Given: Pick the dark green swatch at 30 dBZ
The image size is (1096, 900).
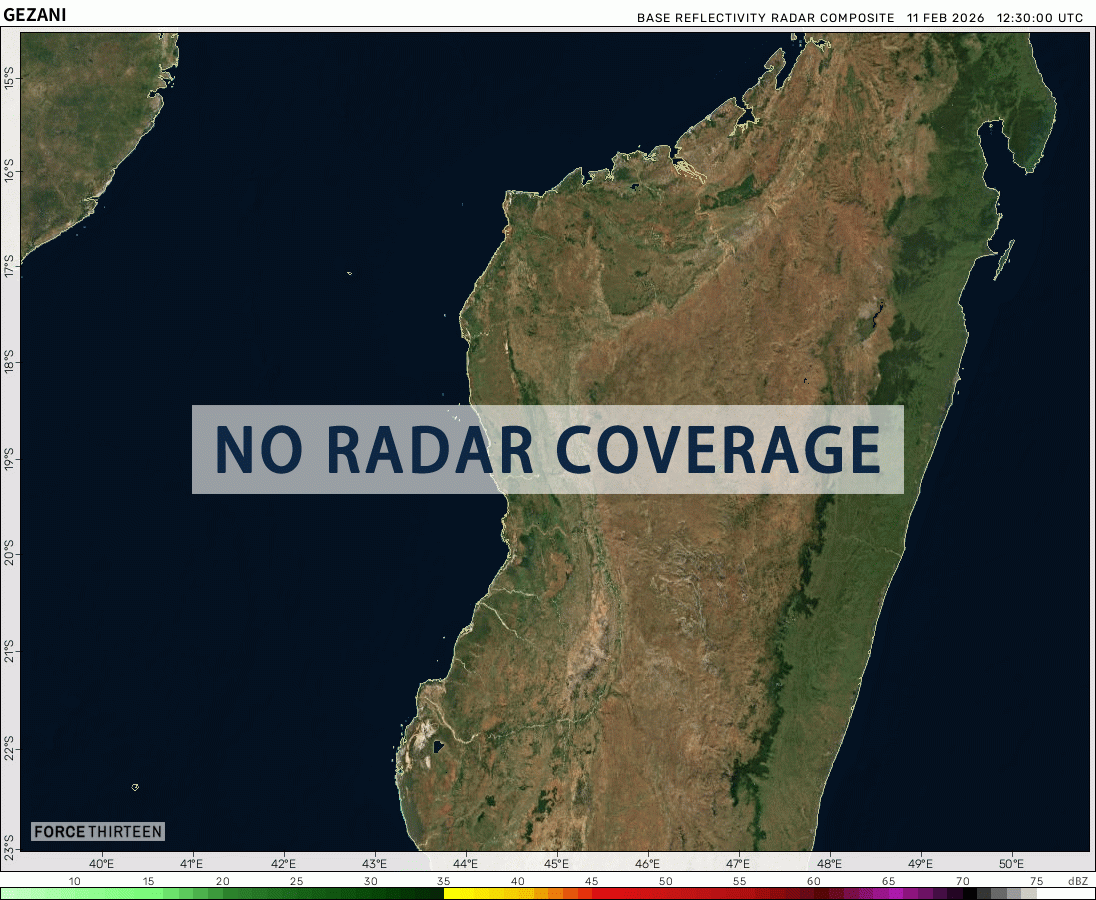Looking at the screenshot, I should tap(371, 893).
